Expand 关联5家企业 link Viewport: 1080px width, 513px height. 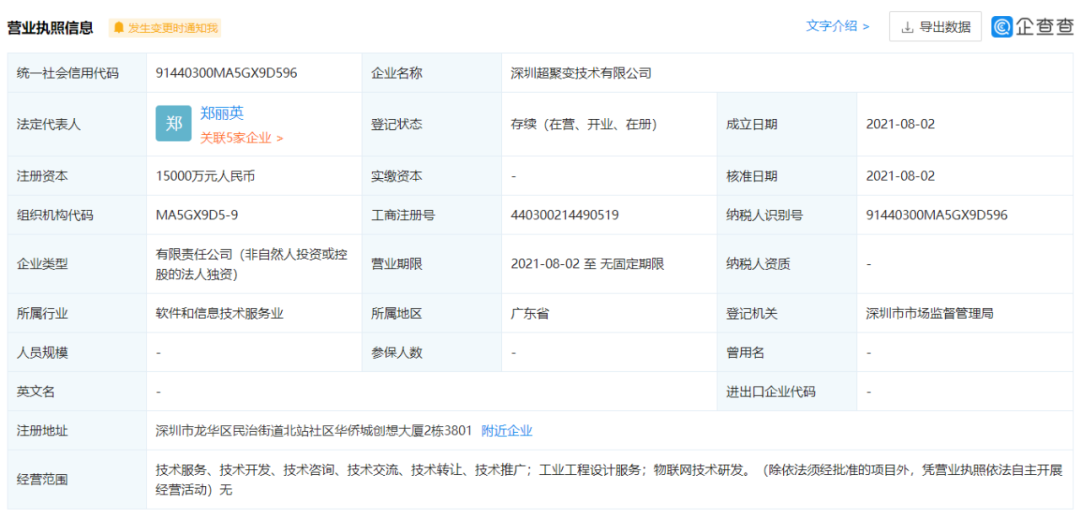click(242, 138)
